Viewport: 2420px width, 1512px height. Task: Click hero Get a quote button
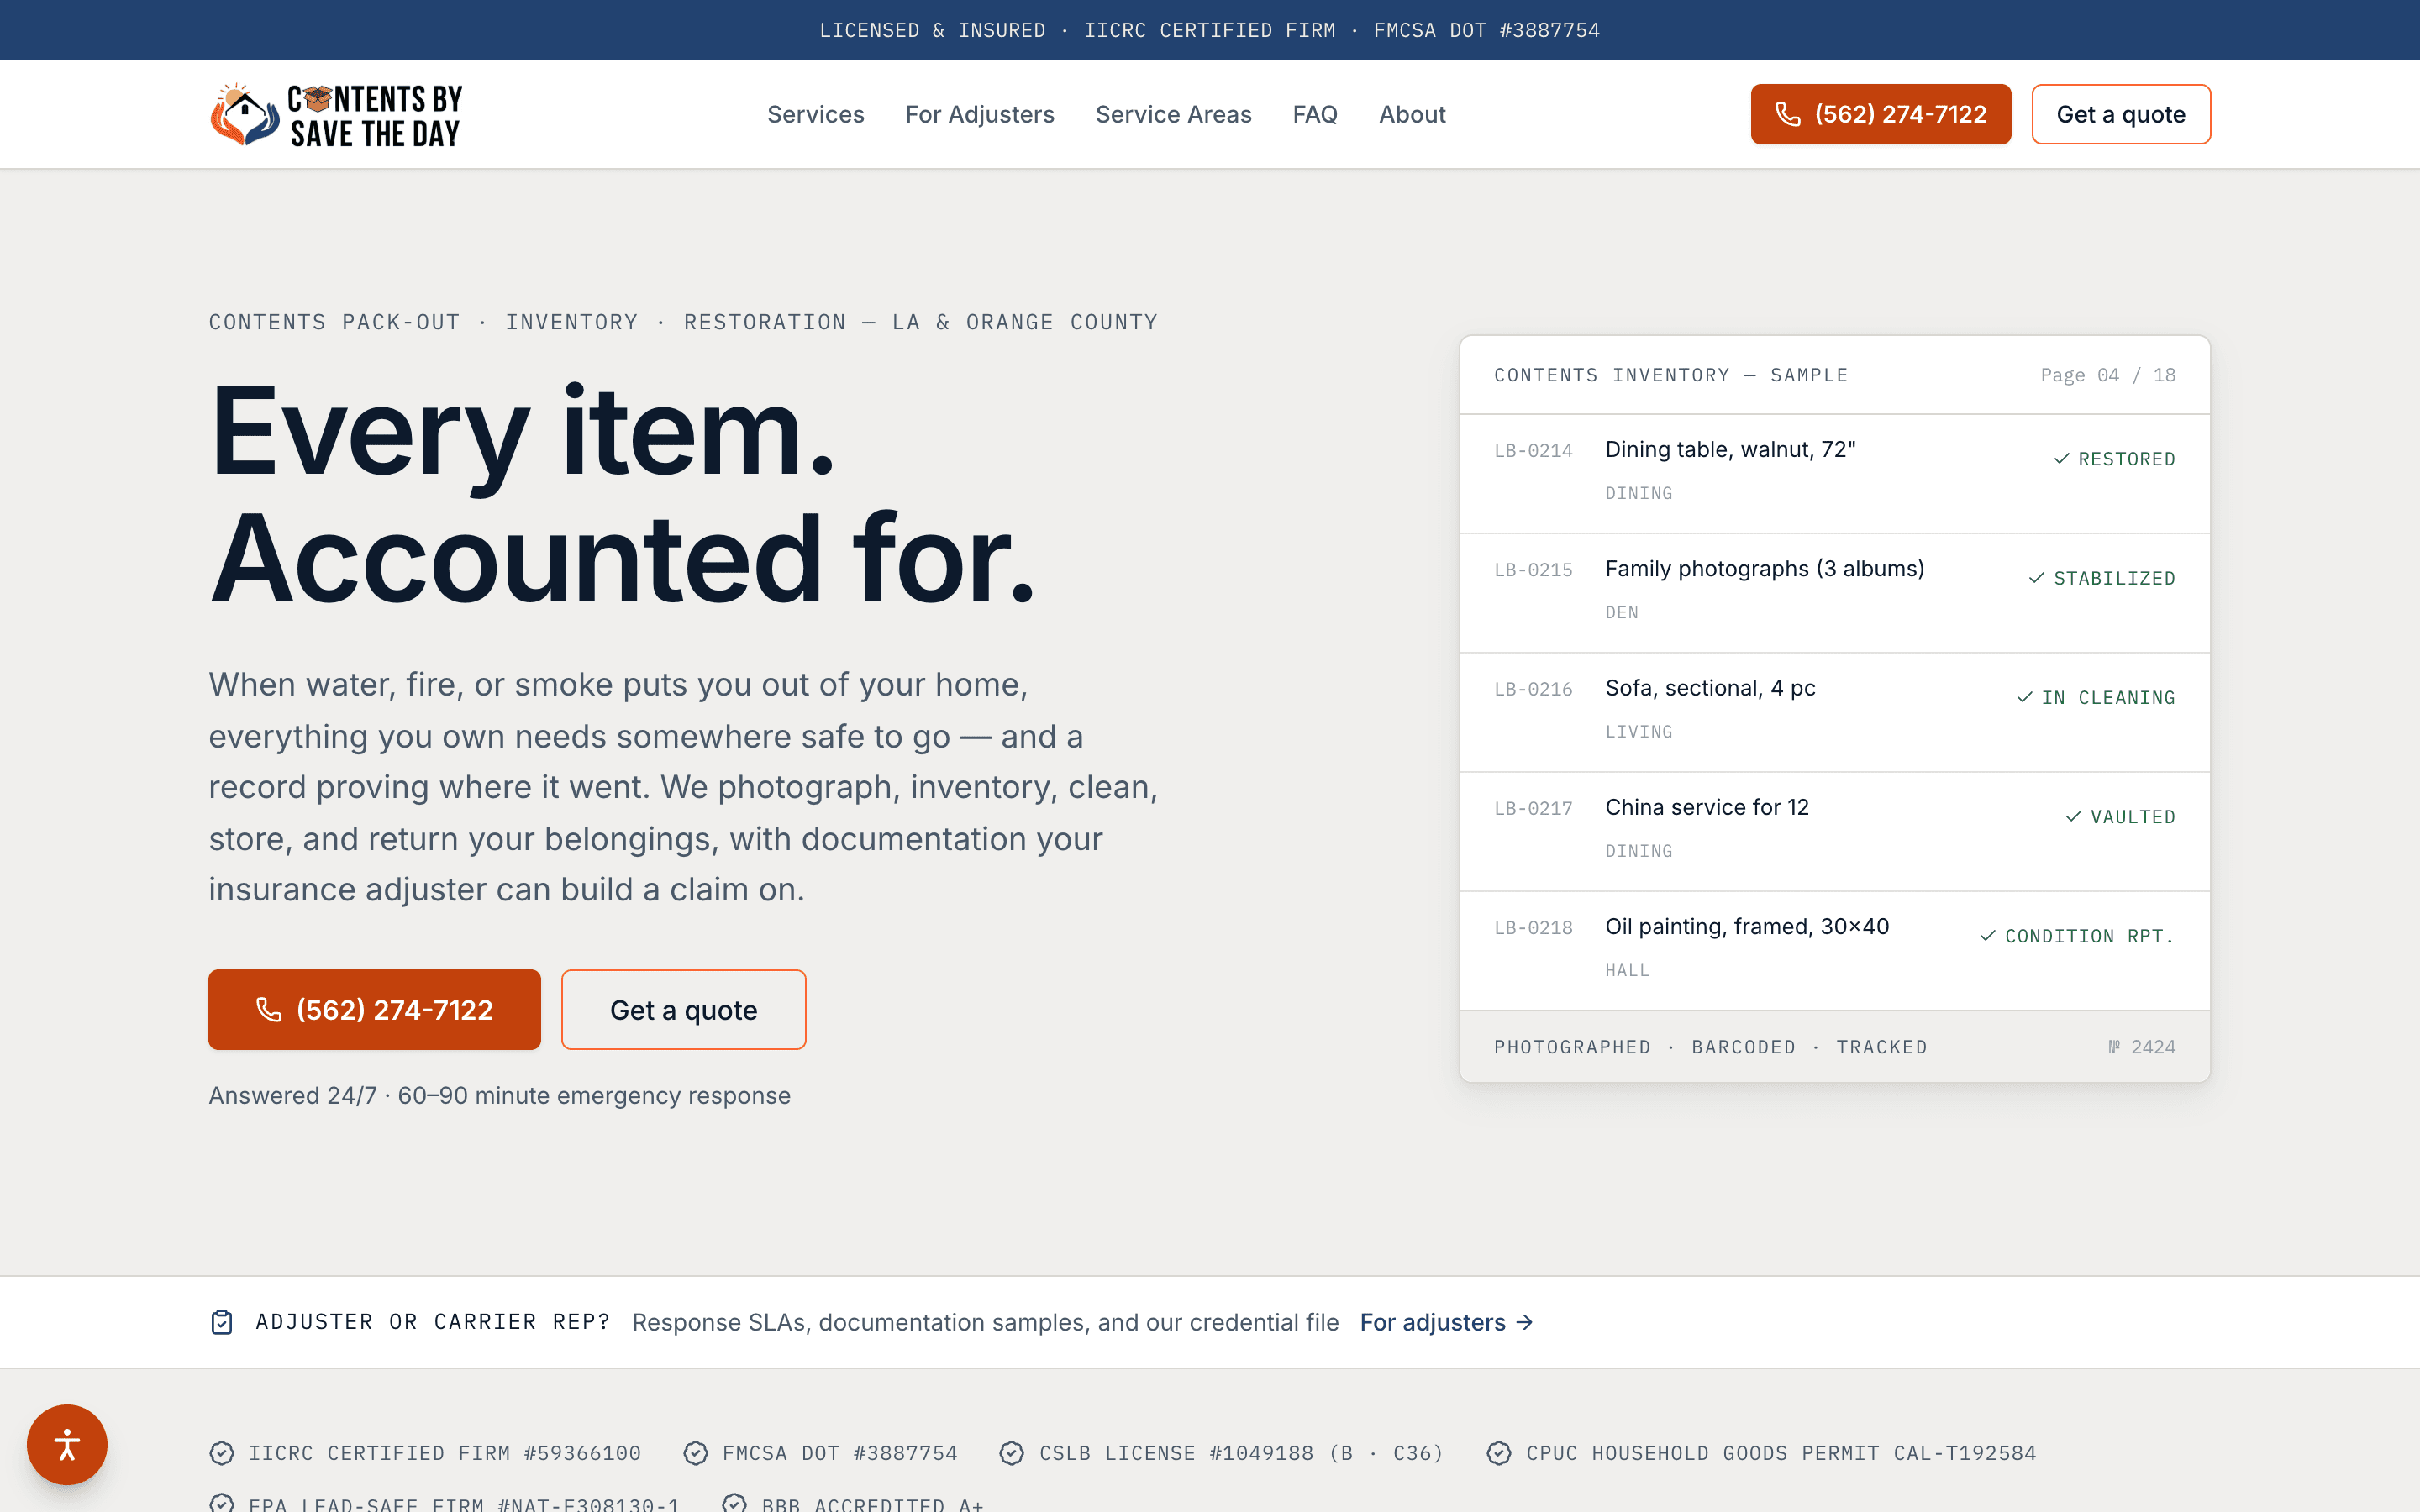(x=684, y=1010)
